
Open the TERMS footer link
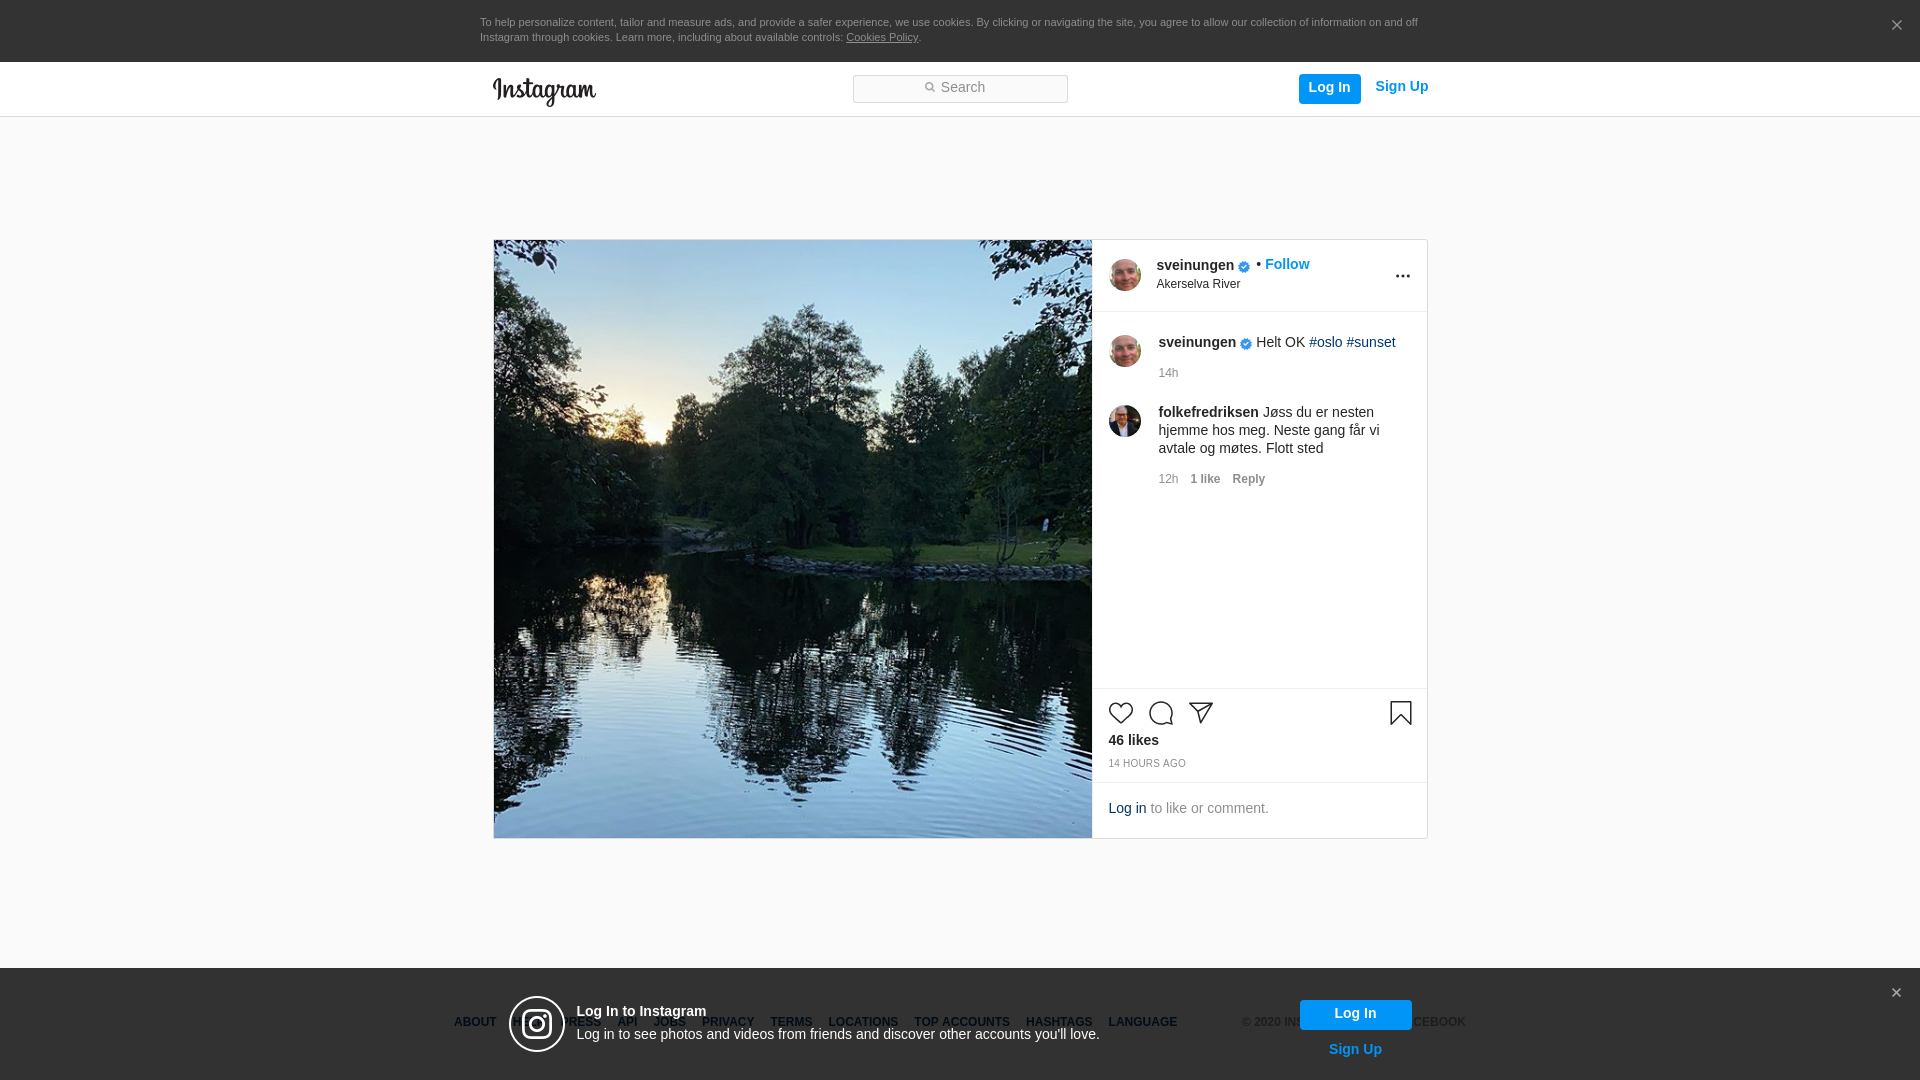point(791,1022)
